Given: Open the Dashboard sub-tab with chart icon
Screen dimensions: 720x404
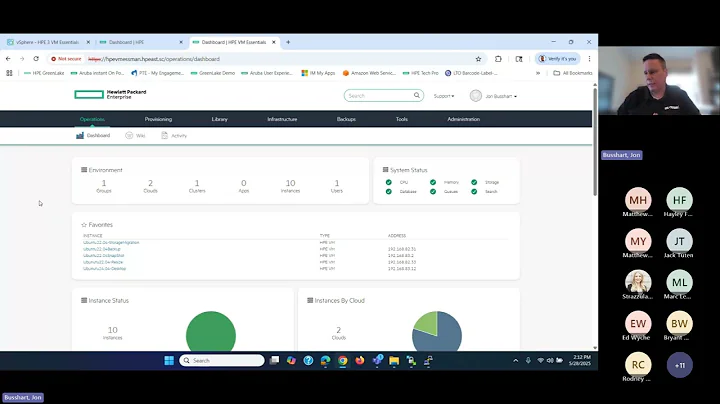Looking at the screenshot, I should pyautogui.click(x=93, y=135).
